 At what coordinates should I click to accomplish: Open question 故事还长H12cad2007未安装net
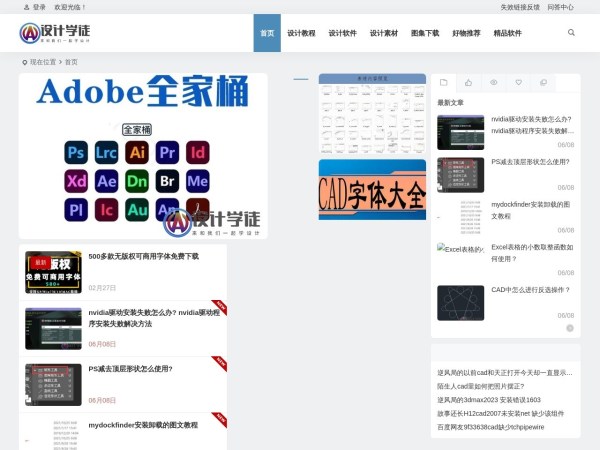[x=501, y=414]
